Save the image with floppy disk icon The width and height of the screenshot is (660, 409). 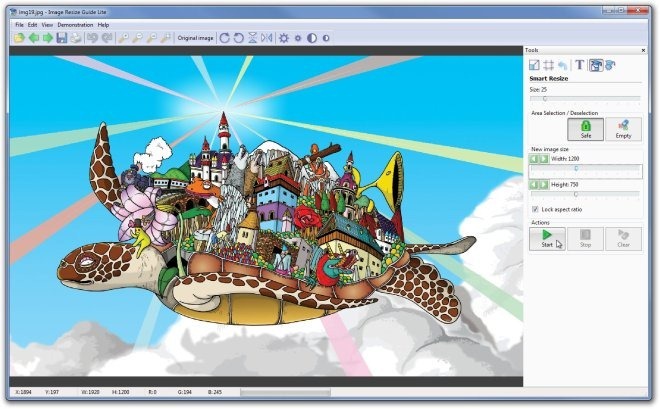point(62,38)
